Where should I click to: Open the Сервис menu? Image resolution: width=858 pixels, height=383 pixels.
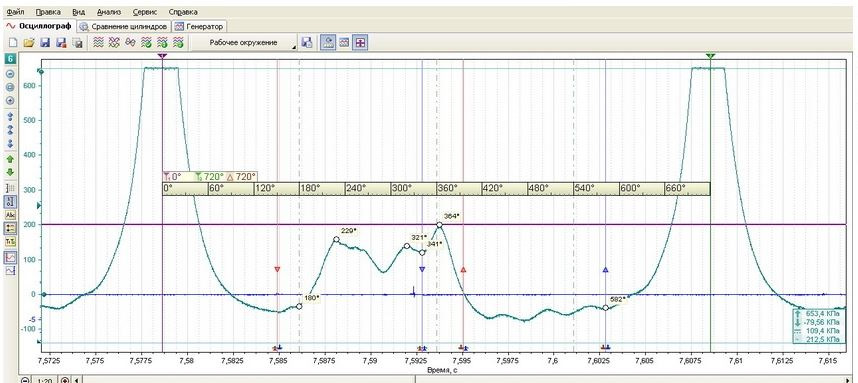coord(144,11)
